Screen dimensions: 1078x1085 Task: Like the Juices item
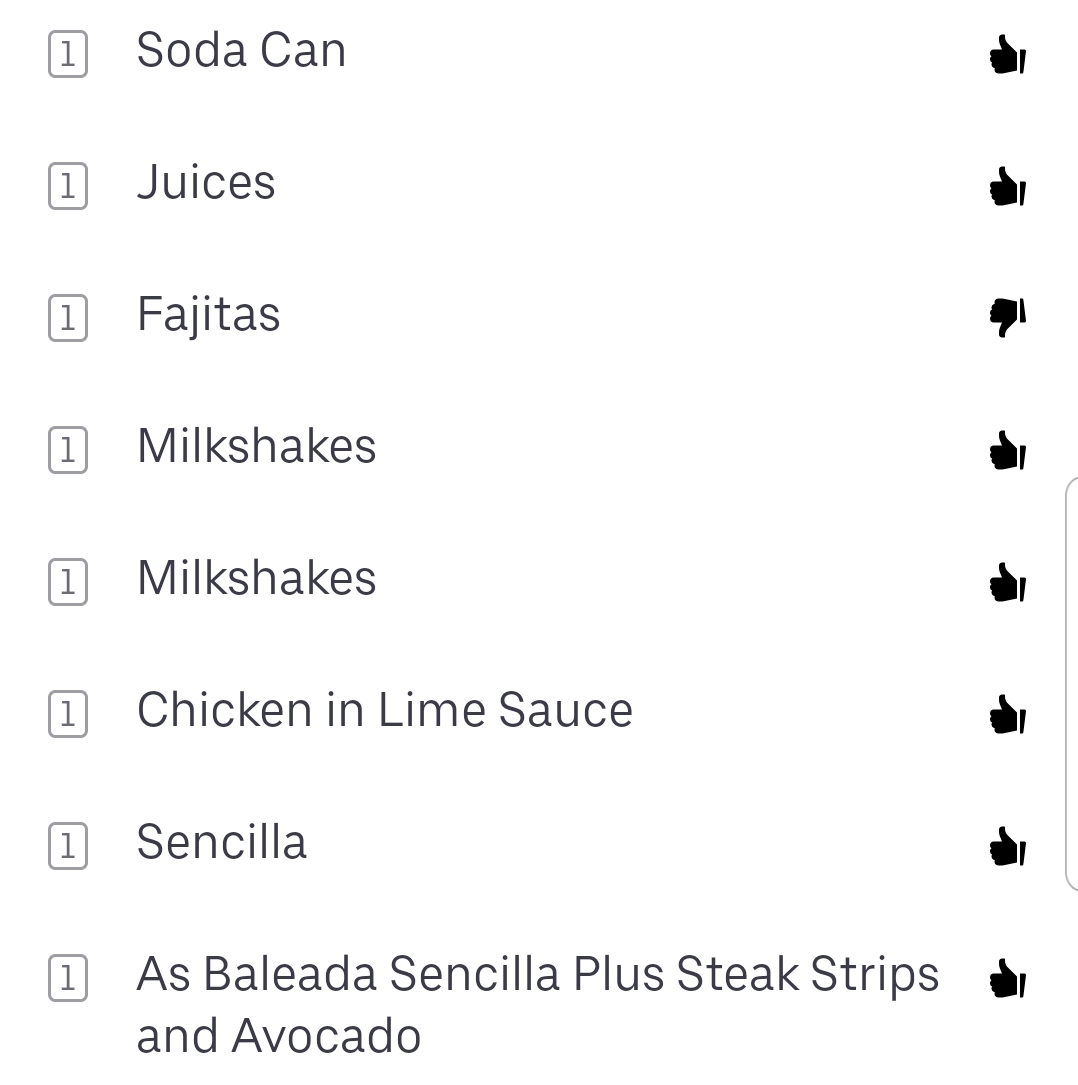[x=1006, y=186]
